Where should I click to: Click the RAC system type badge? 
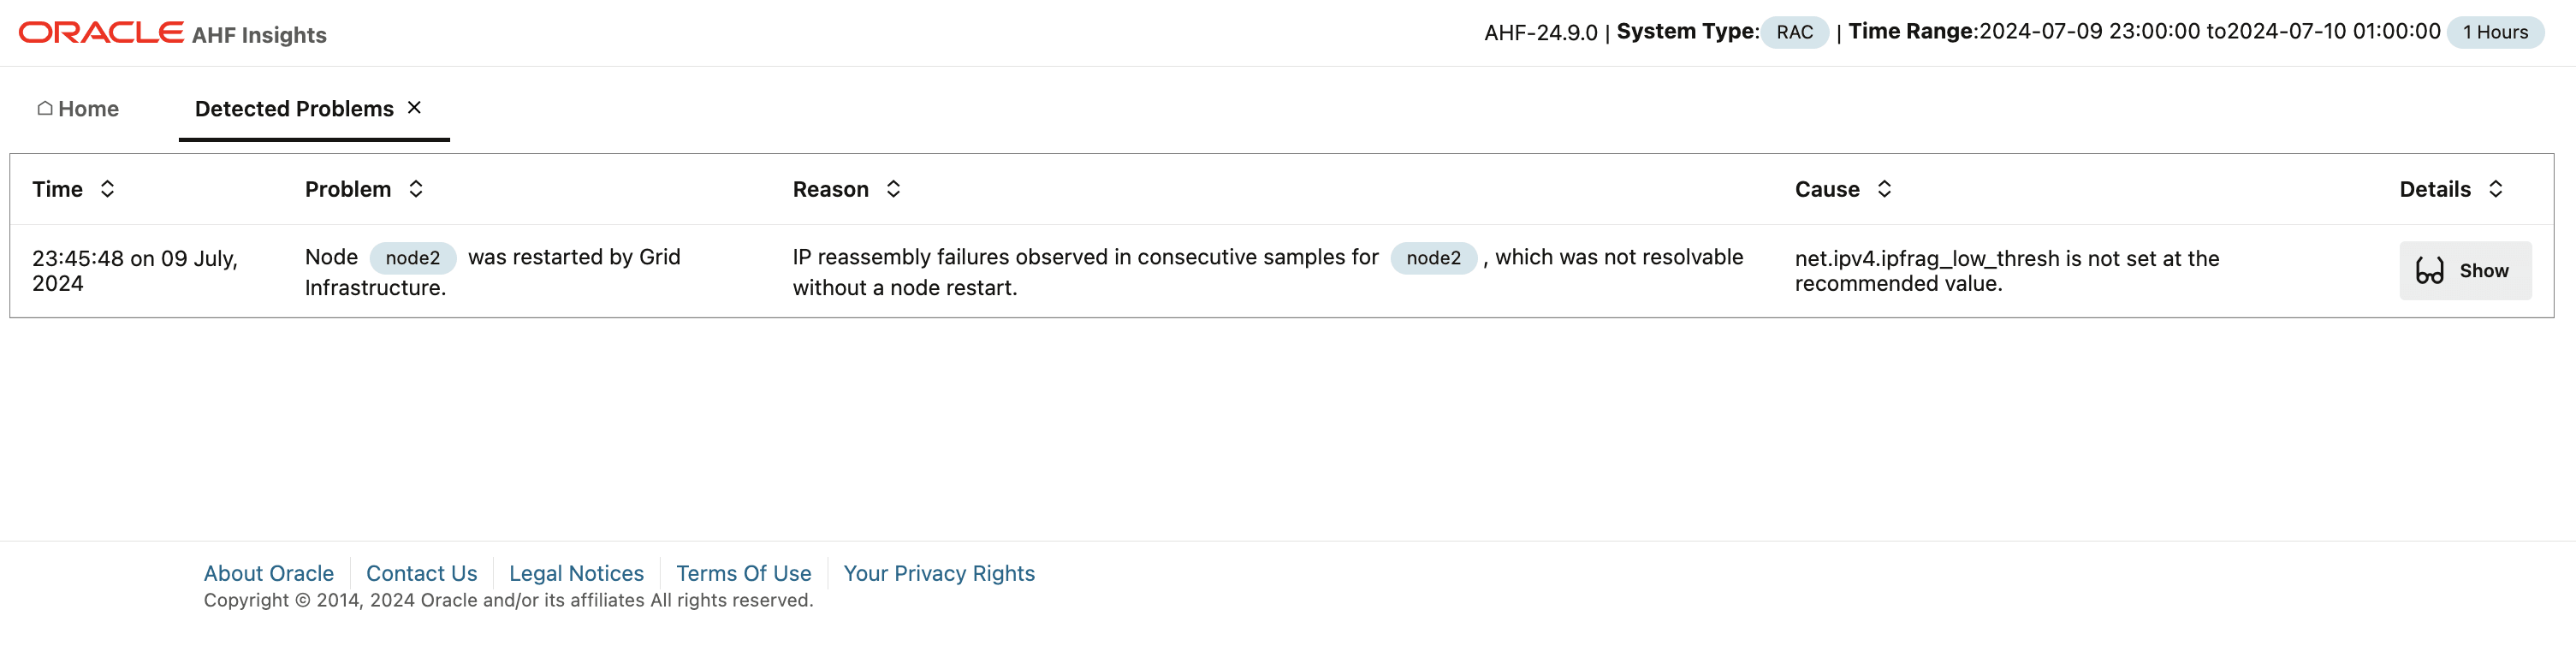pos(1795,32)
